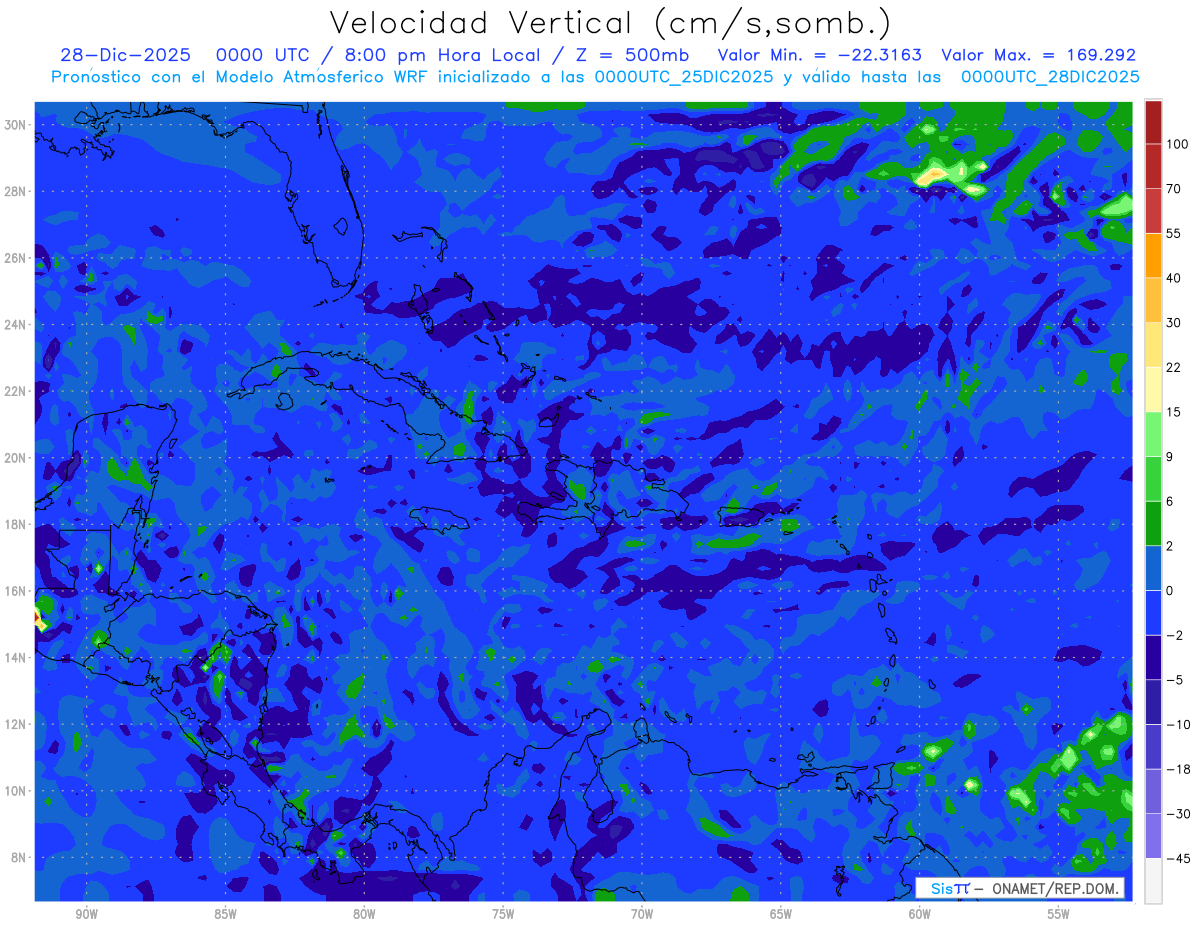The width and height of the screenshot is (1200, 927).
Task: Click the white swatch at the colorbar bottom
Action: pos(1153,880)
